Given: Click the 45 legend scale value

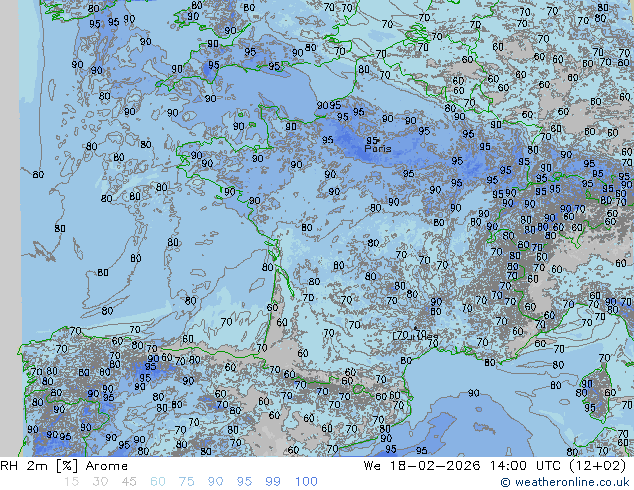Looking at the screenshot, I should coord(129,482).
